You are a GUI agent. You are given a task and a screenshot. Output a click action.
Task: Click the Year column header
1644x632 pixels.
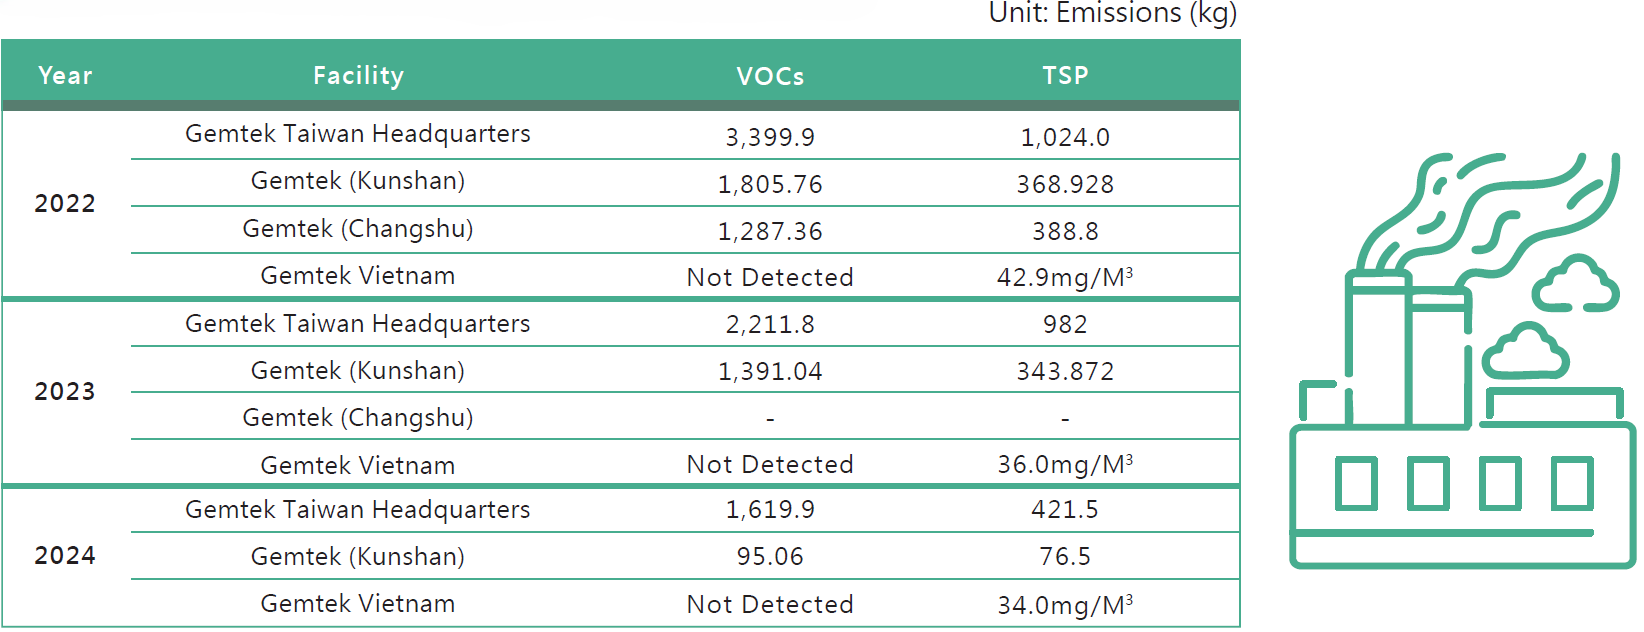click(65, 76)
